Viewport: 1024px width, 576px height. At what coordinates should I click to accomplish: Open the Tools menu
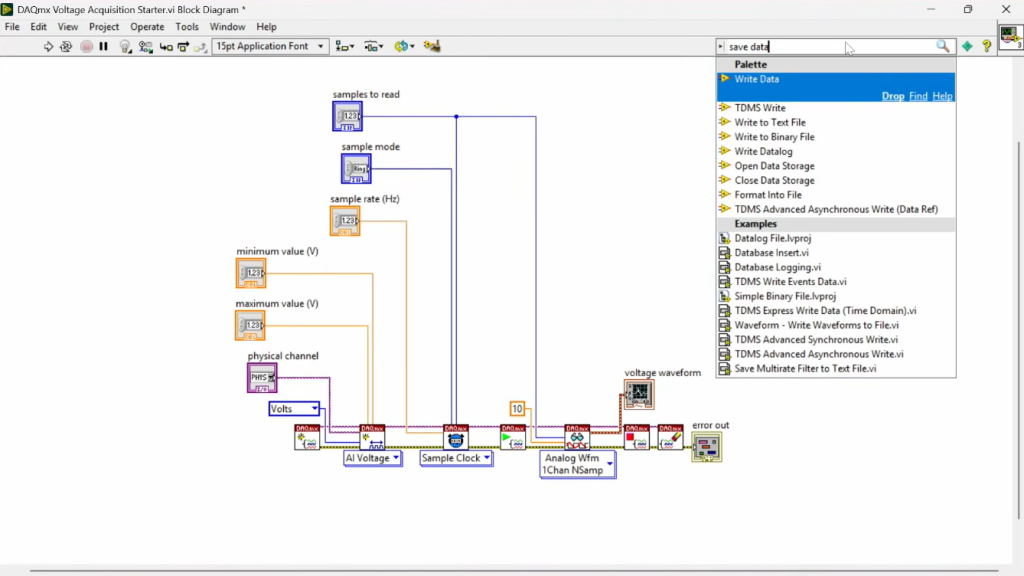point(187,27)
